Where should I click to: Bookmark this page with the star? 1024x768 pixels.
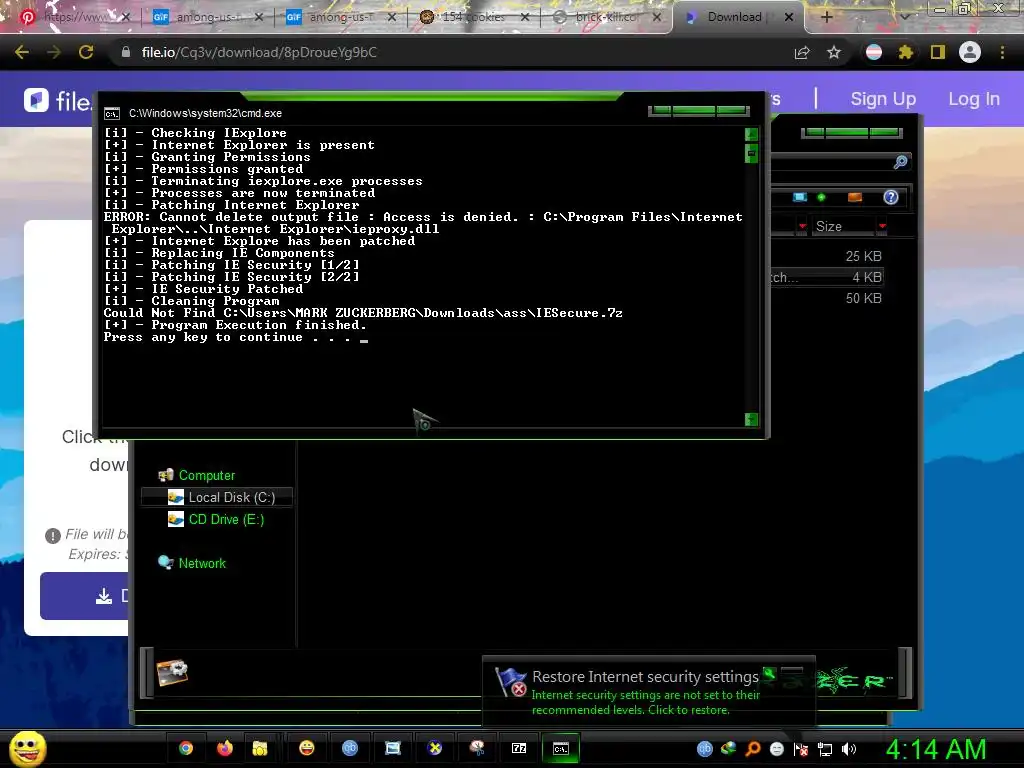834,53
